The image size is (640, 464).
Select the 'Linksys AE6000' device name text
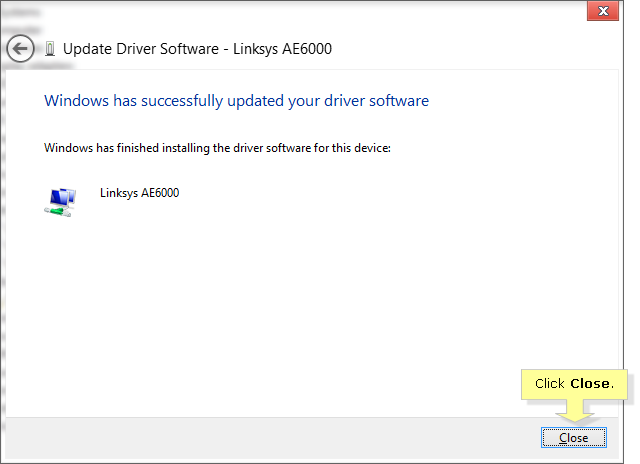tap(140, 193)
